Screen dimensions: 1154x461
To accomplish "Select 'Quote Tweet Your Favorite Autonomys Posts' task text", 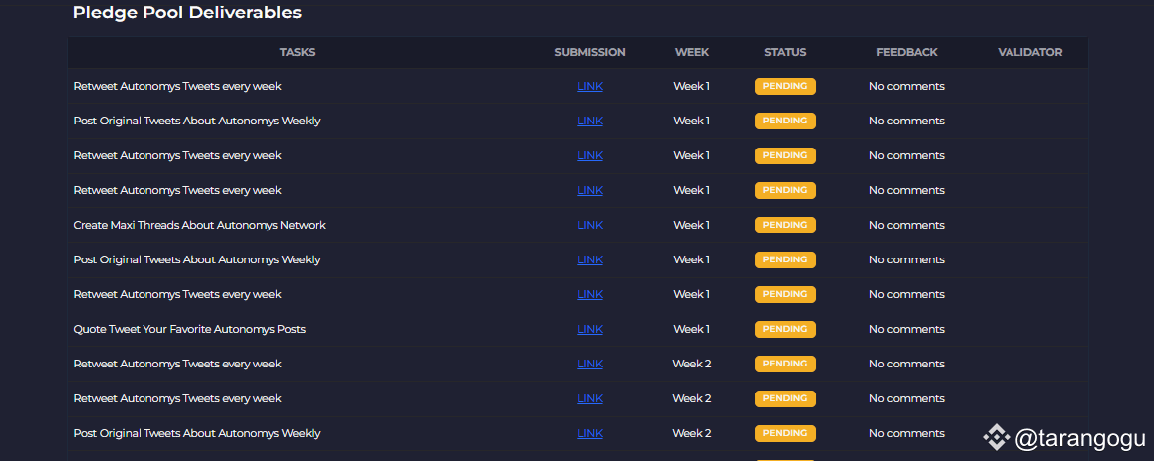I will [x=190, y=329].
